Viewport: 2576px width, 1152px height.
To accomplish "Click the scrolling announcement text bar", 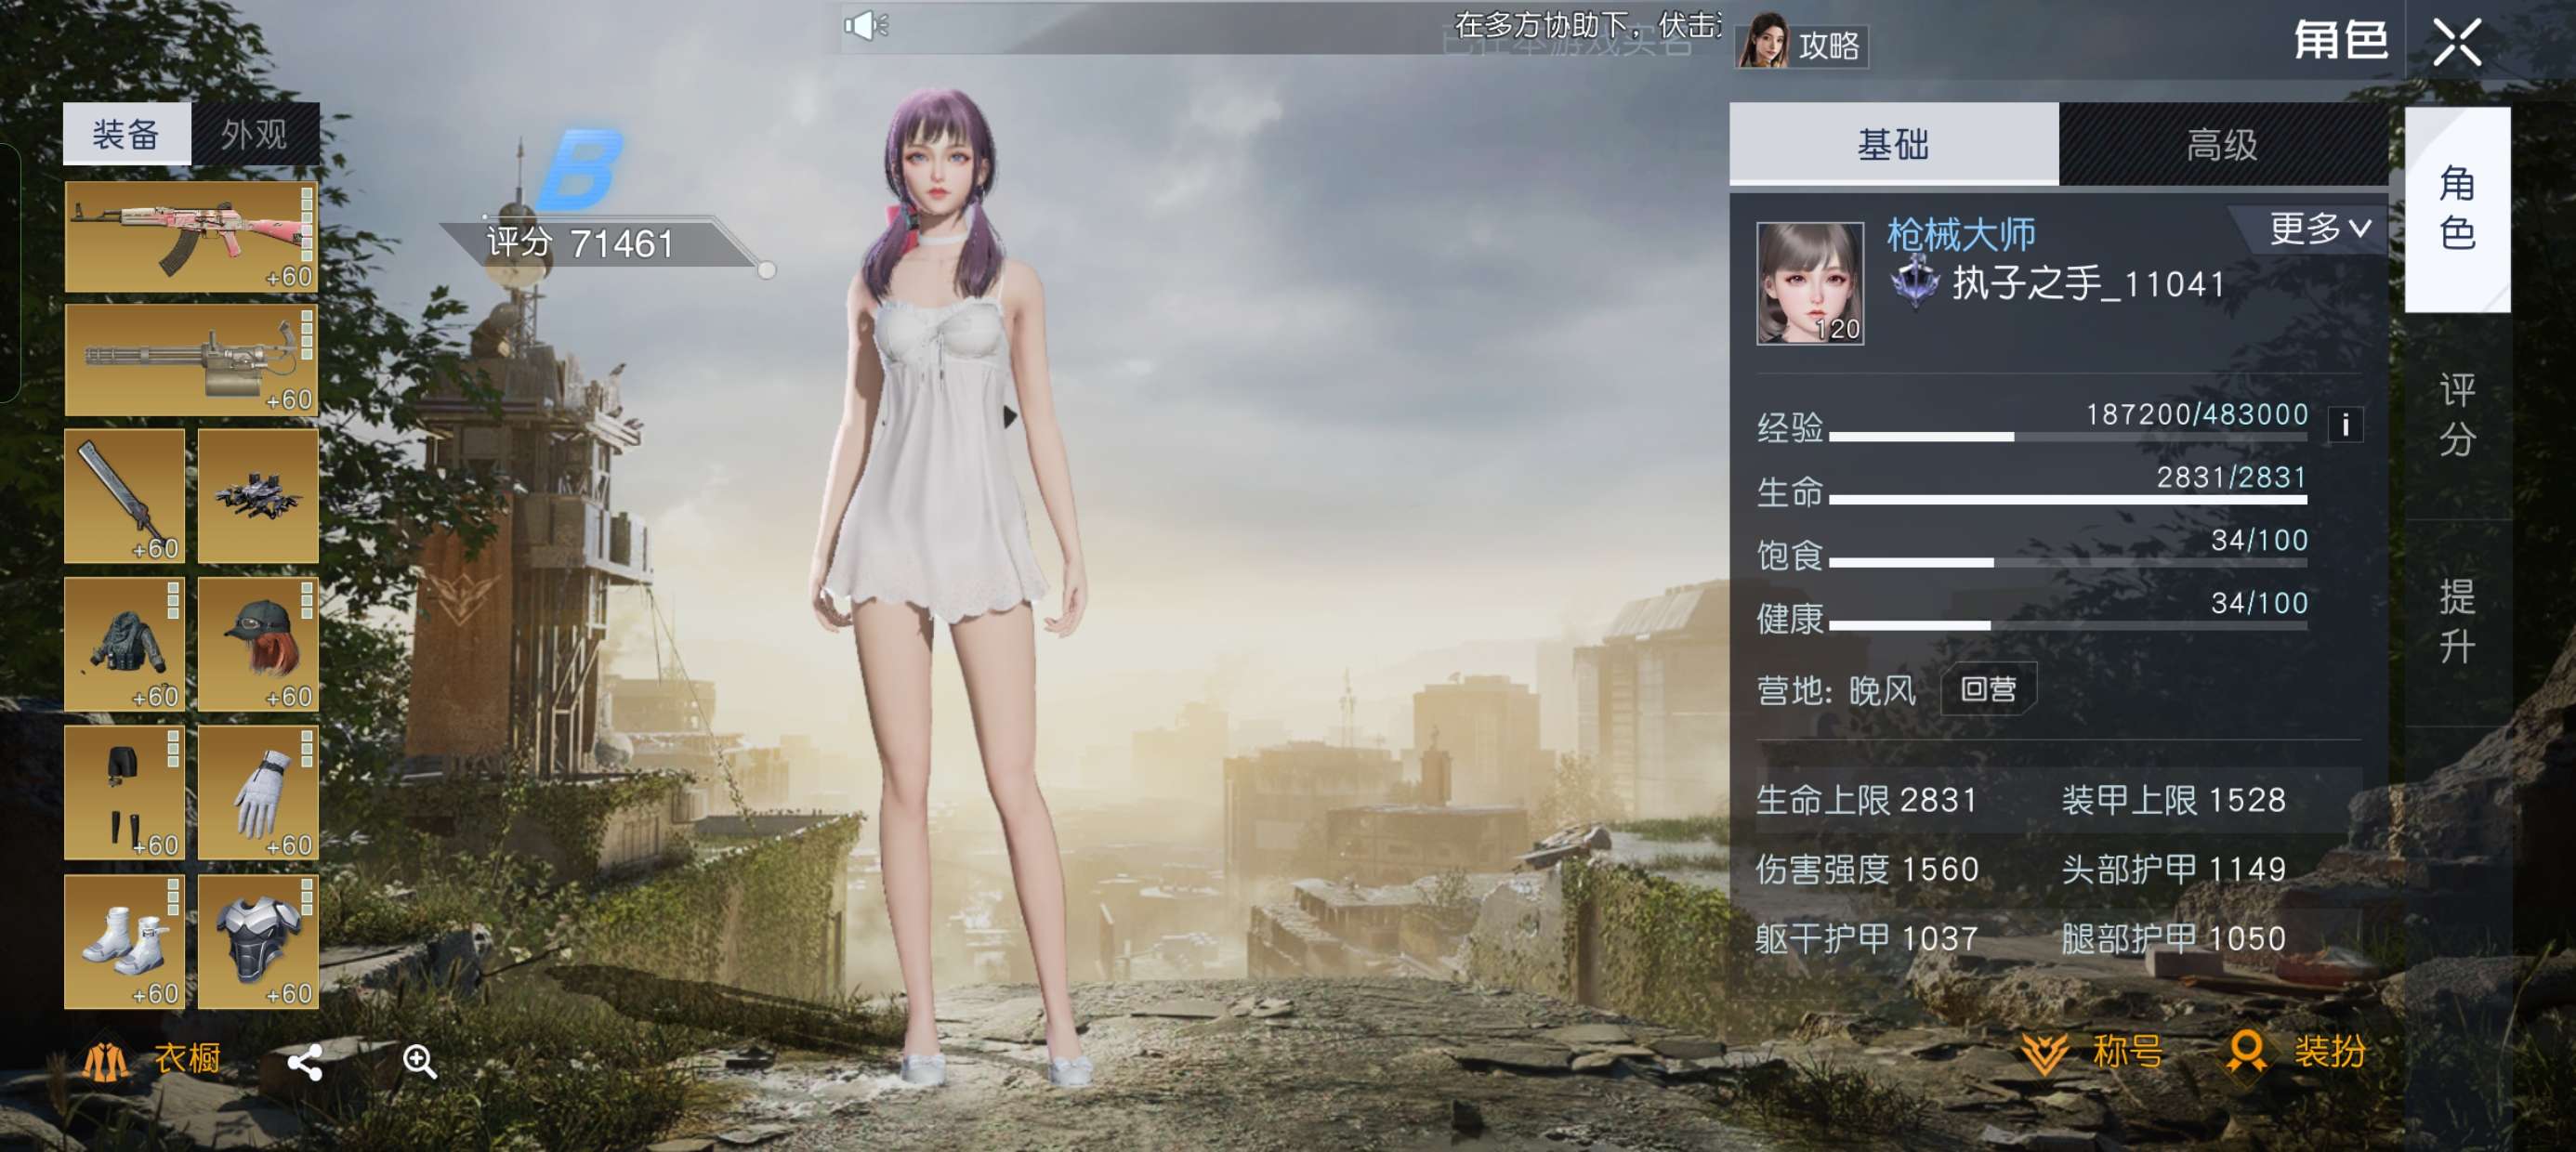I will click(1283, 27).
